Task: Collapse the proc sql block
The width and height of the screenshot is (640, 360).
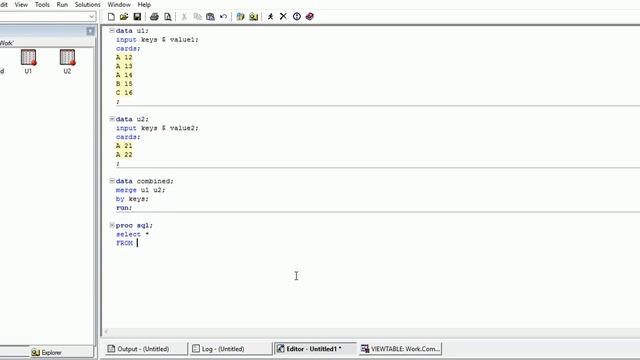Action: point(112,225)
